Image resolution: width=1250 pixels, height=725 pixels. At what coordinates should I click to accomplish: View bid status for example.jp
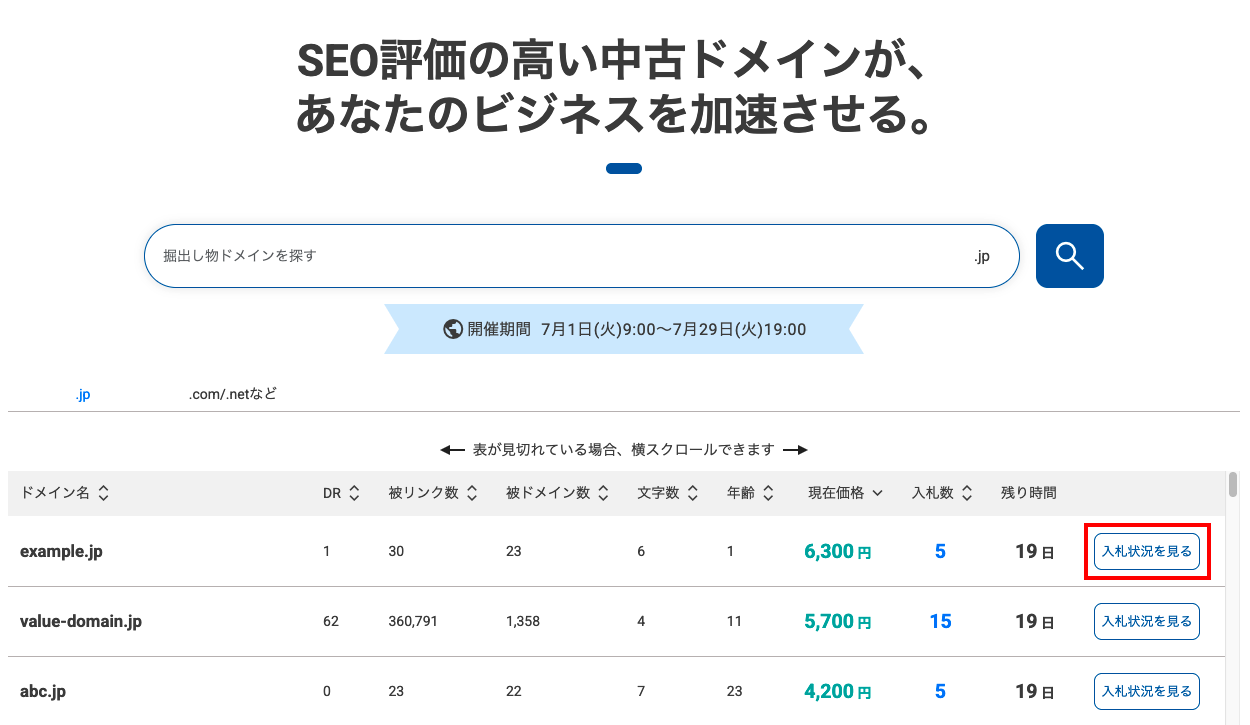[1146, 551]
